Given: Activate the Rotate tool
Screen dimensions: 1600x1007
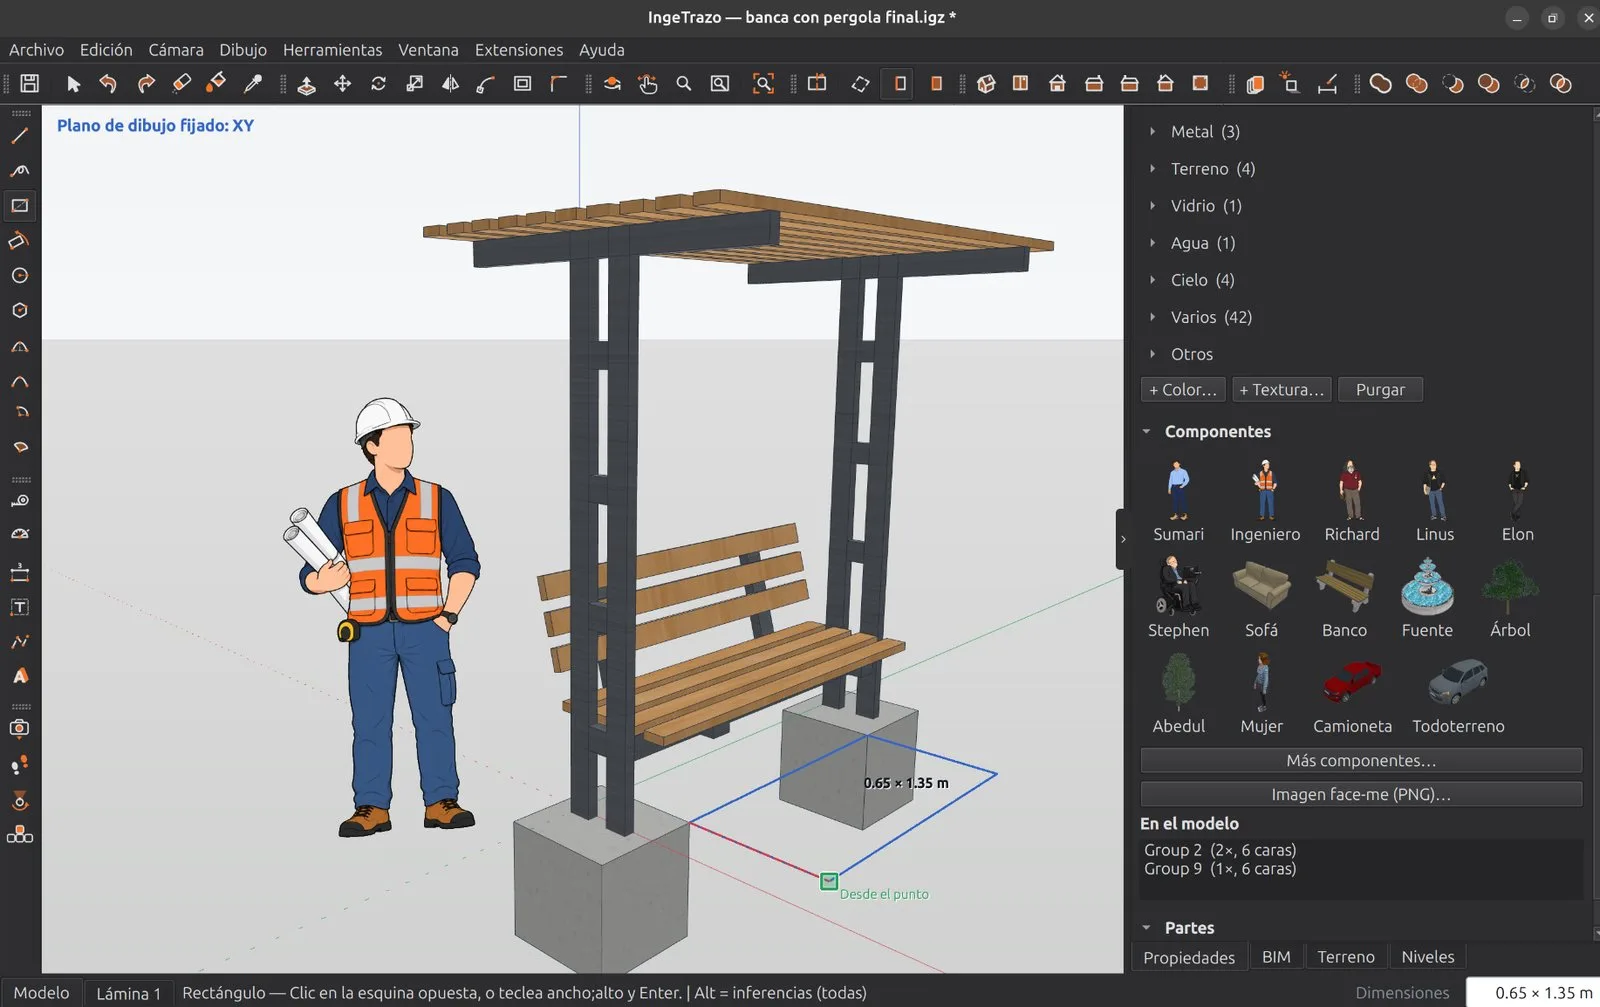Looking at the screenshot, I should [x=378, y=84].
